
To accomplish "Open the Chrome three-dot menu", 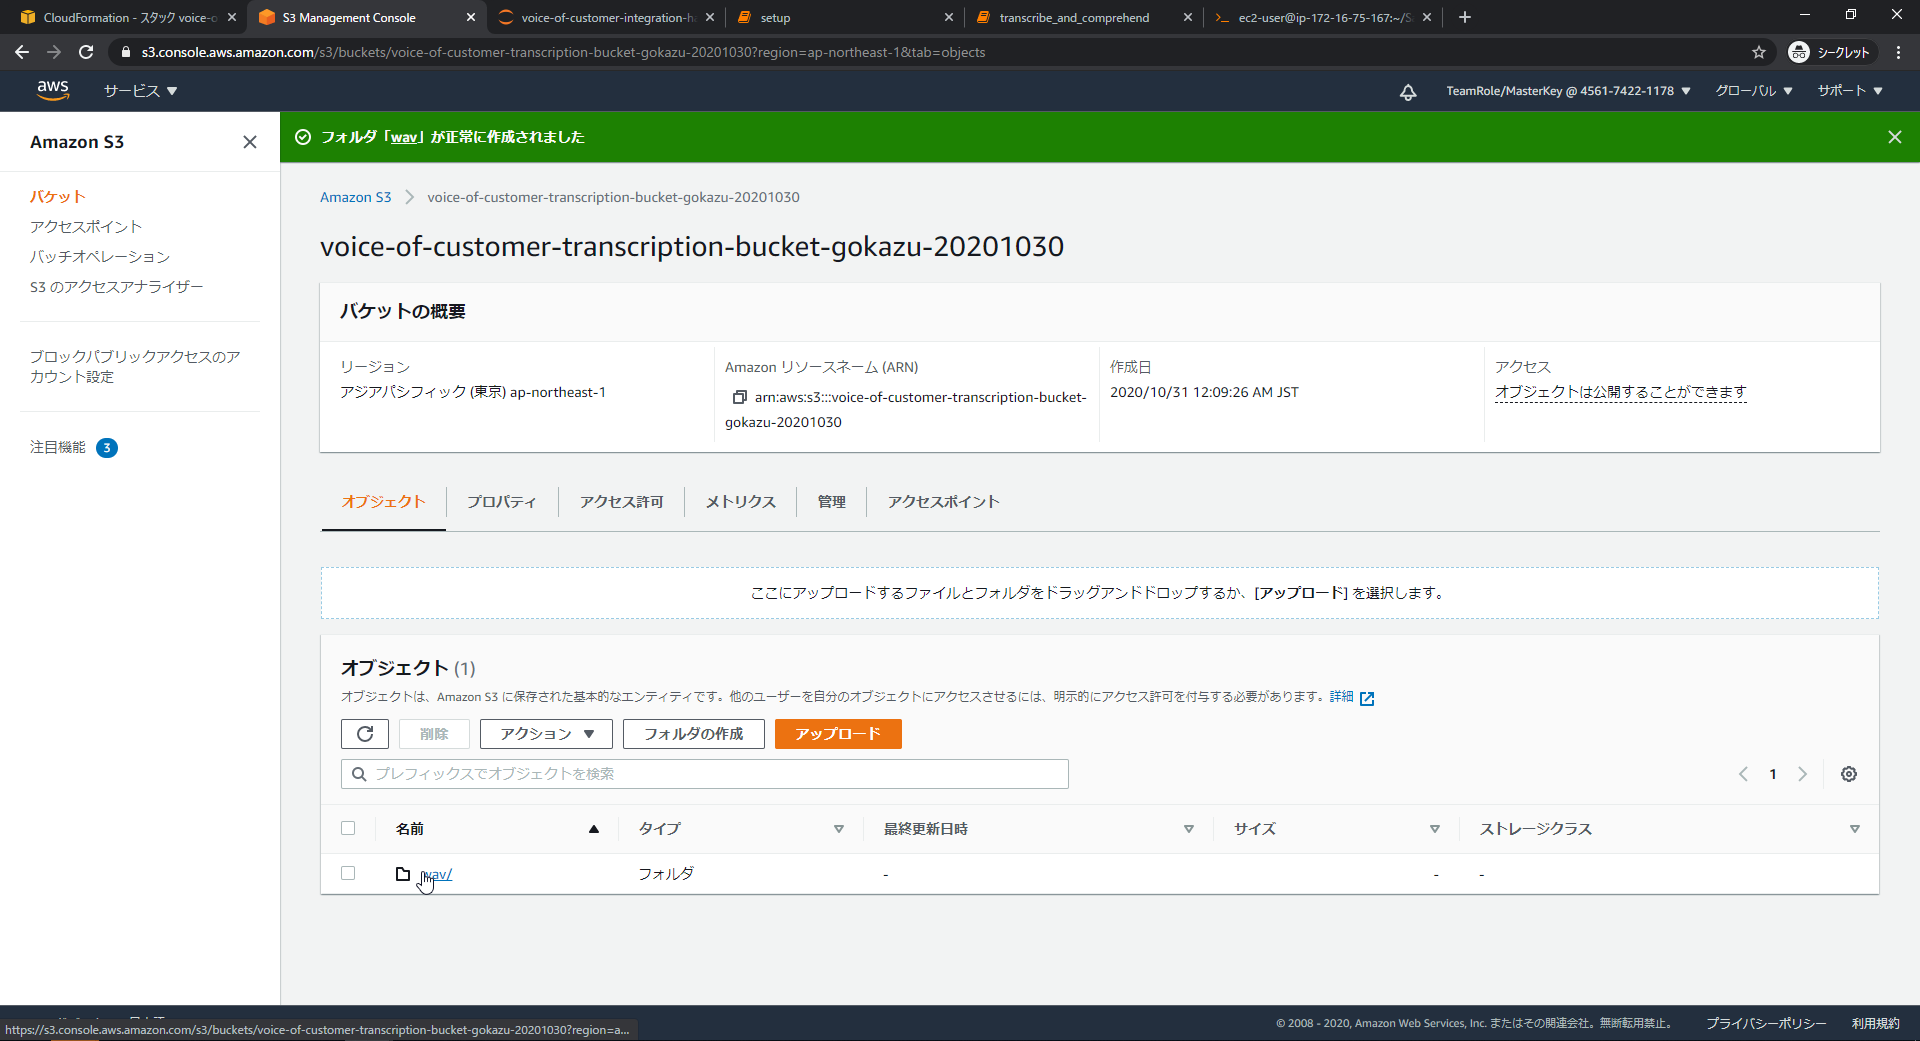I will 1898,52.
